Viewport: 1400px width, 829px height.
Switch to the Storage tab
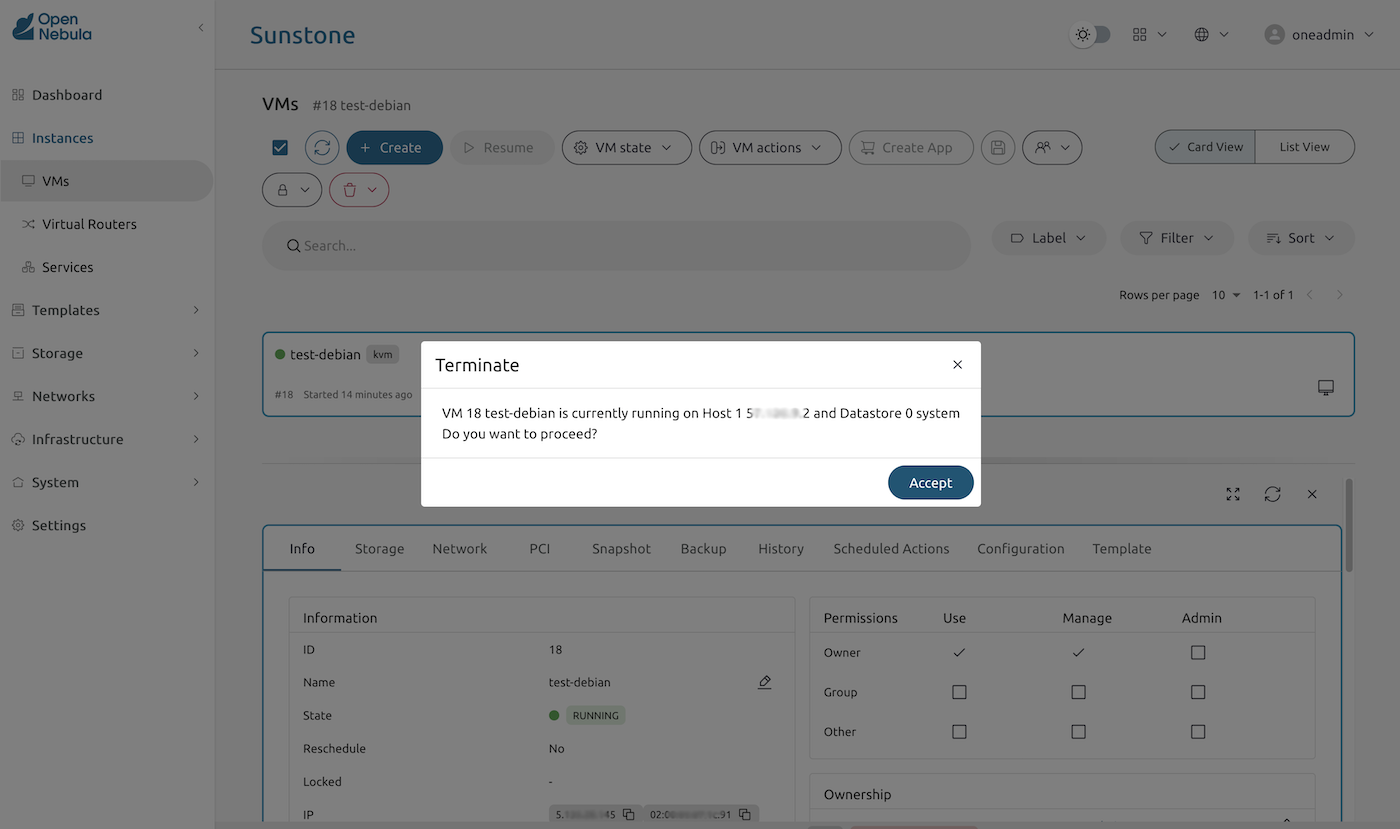pyautogui.click(x=379, y=549)
